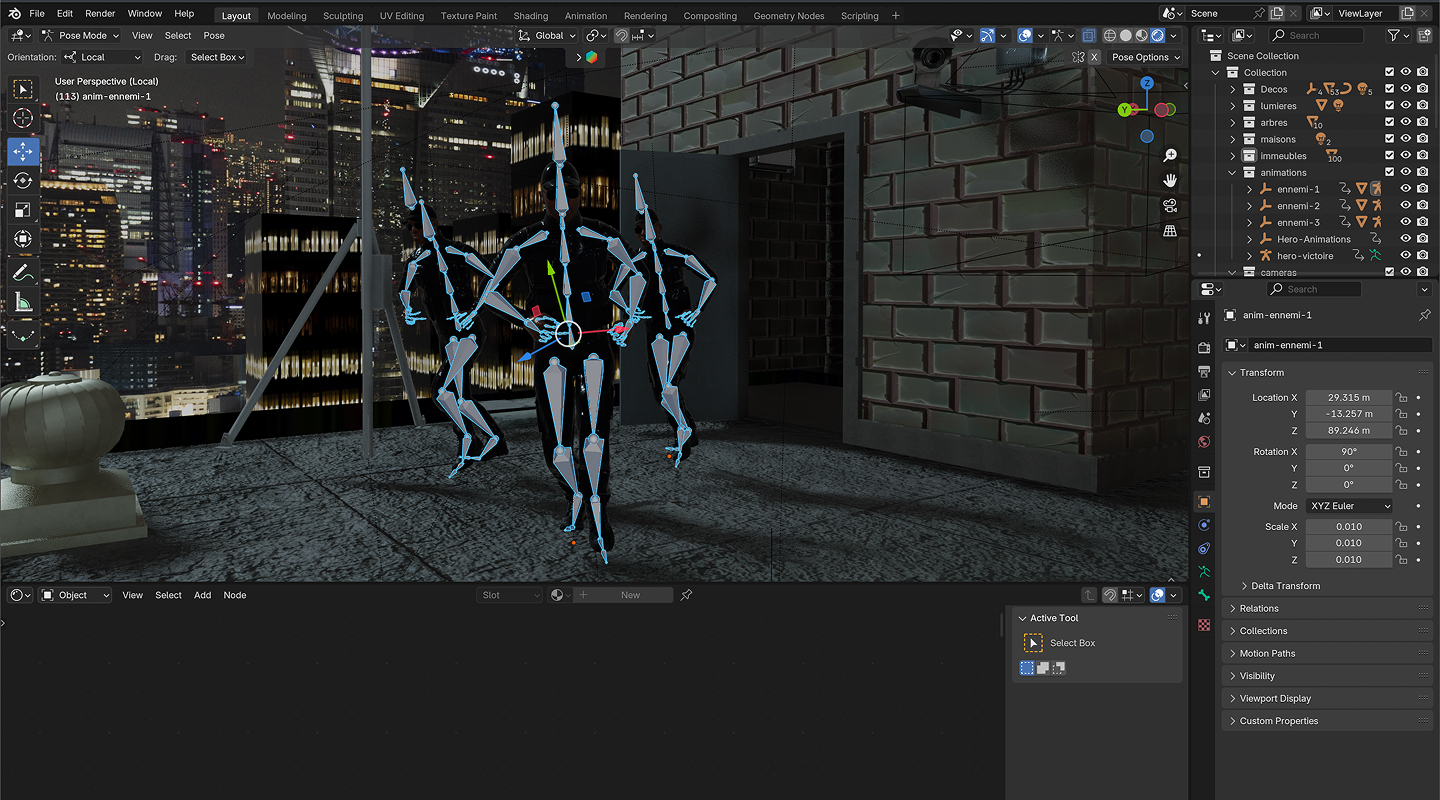The image size is (1440, 800).
Task: Pin the anim-ennemi-1 properties panel
Action: 1424,315
